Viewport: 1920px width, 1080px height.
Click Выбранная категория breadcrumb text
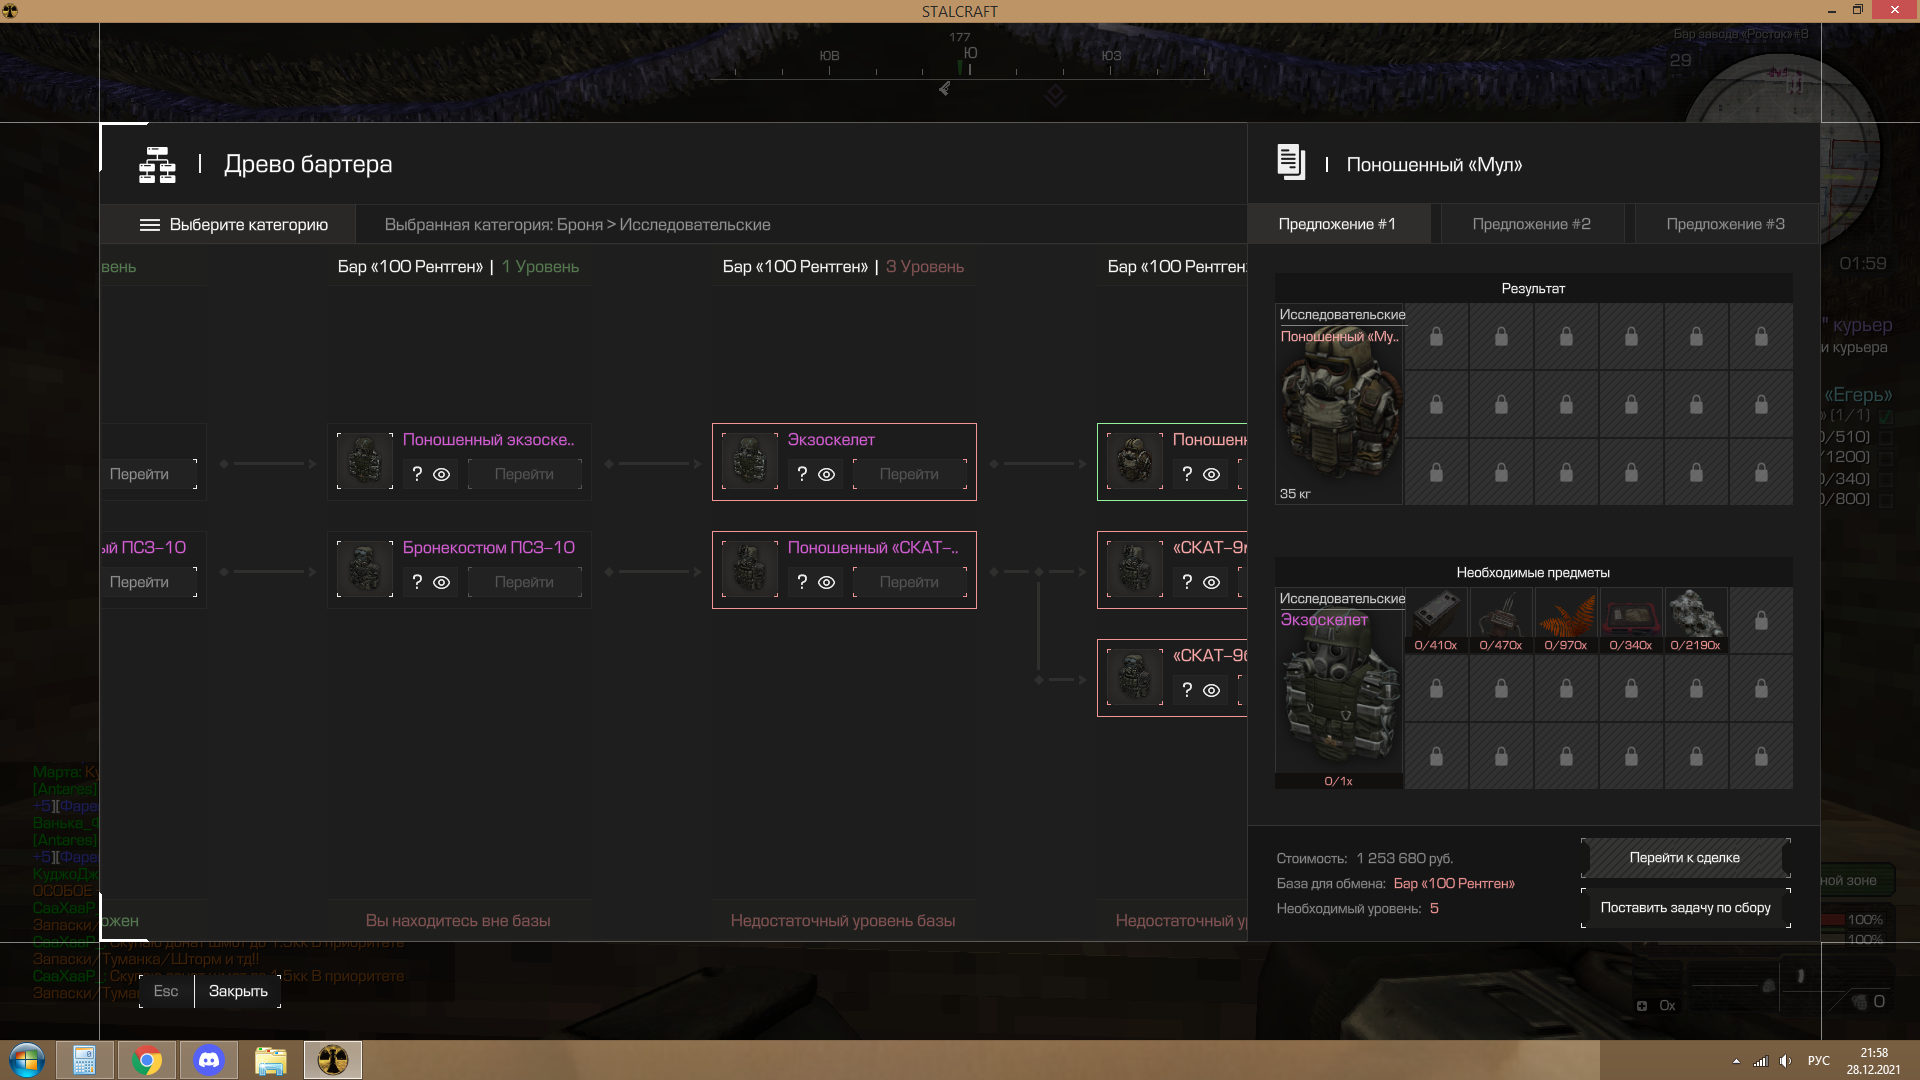click(577, 224)
